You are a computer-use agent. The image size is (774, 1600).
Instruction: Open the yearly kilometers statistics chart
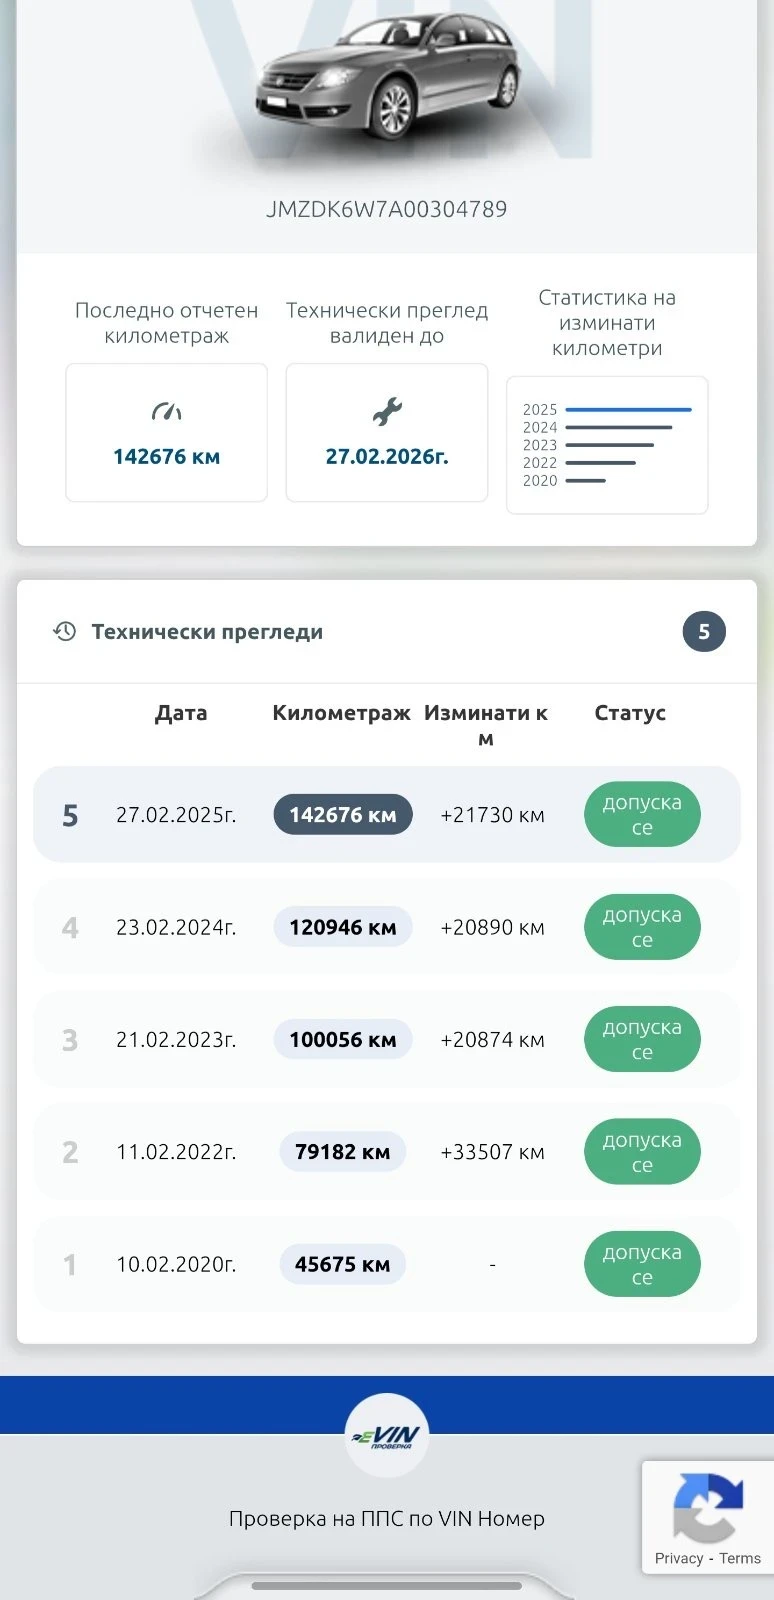tap(607, 445)
